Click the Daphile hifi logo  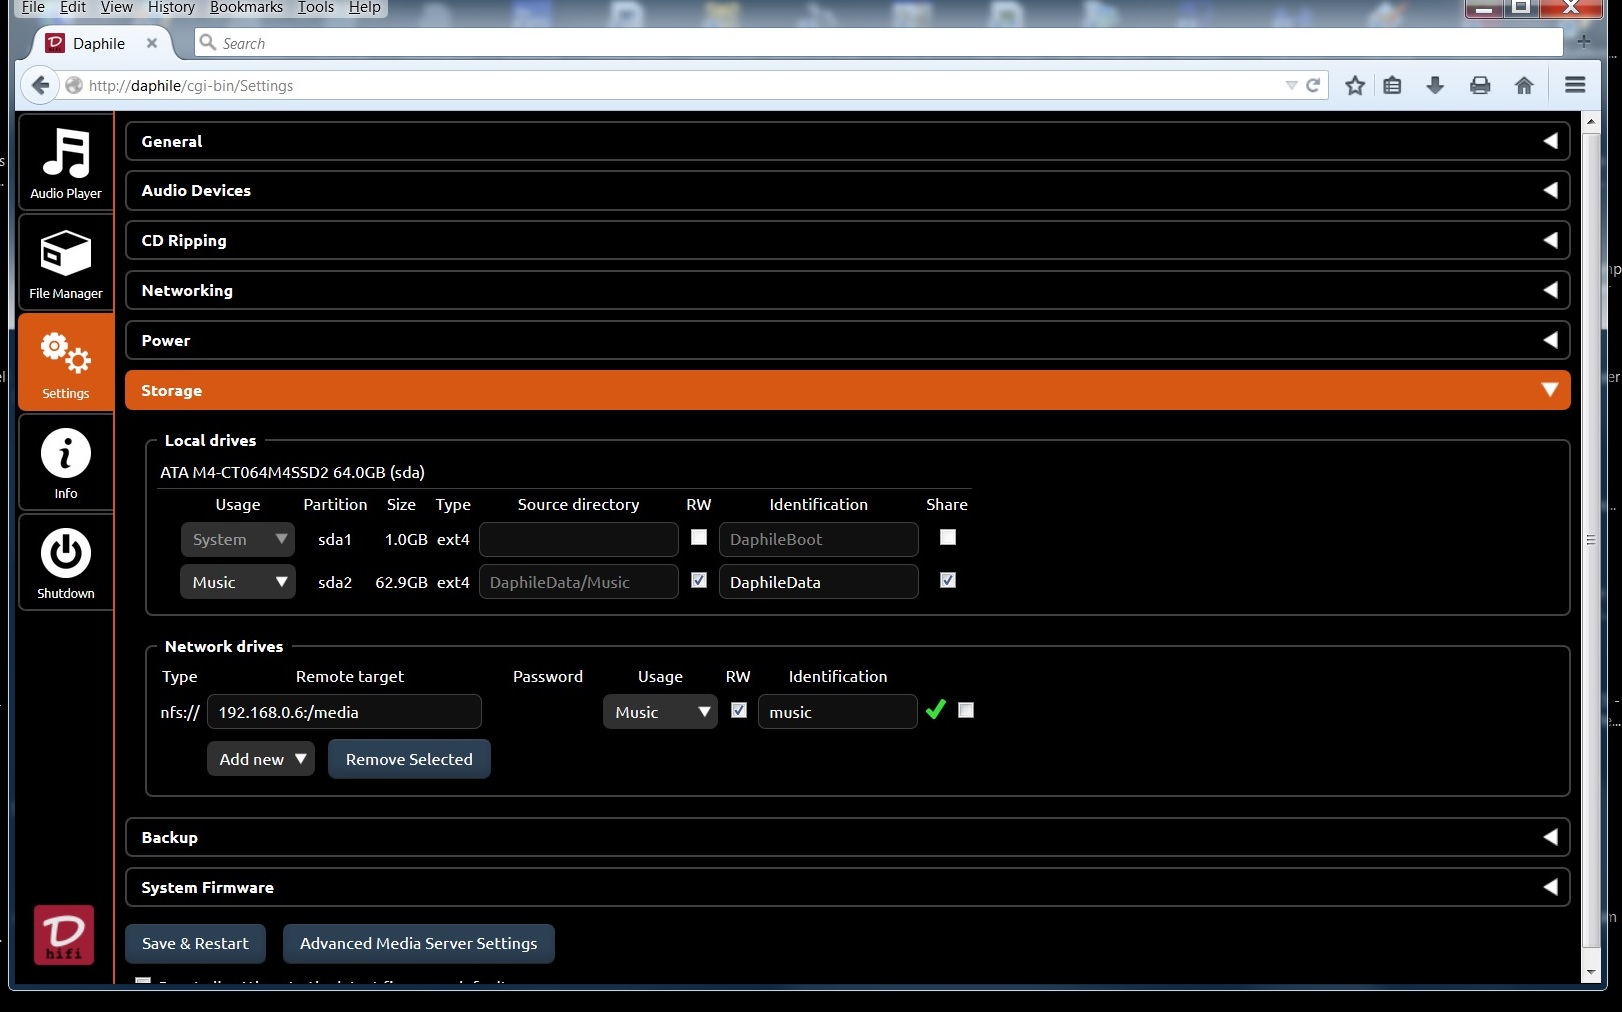(x=64, y=935)
